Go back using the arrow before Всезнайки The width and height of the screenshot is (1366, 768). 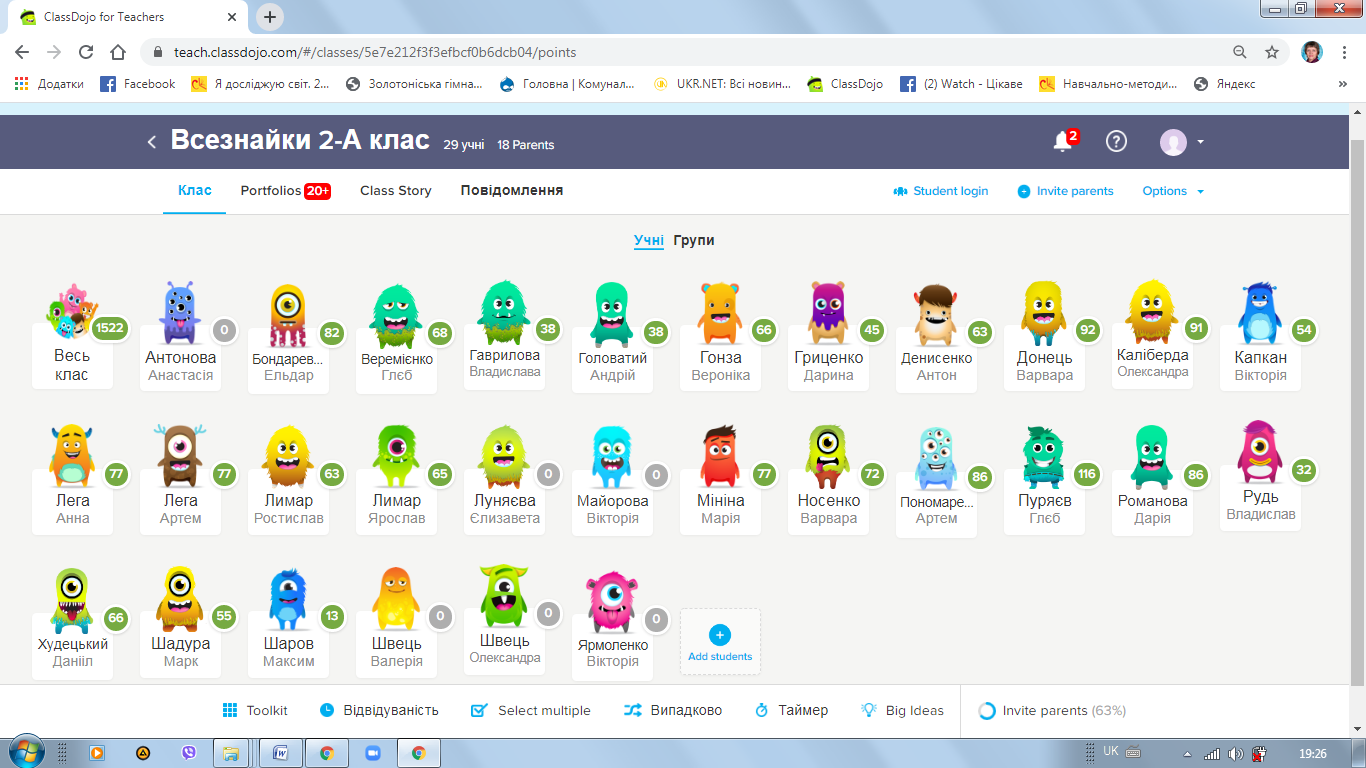coord(152,142)
